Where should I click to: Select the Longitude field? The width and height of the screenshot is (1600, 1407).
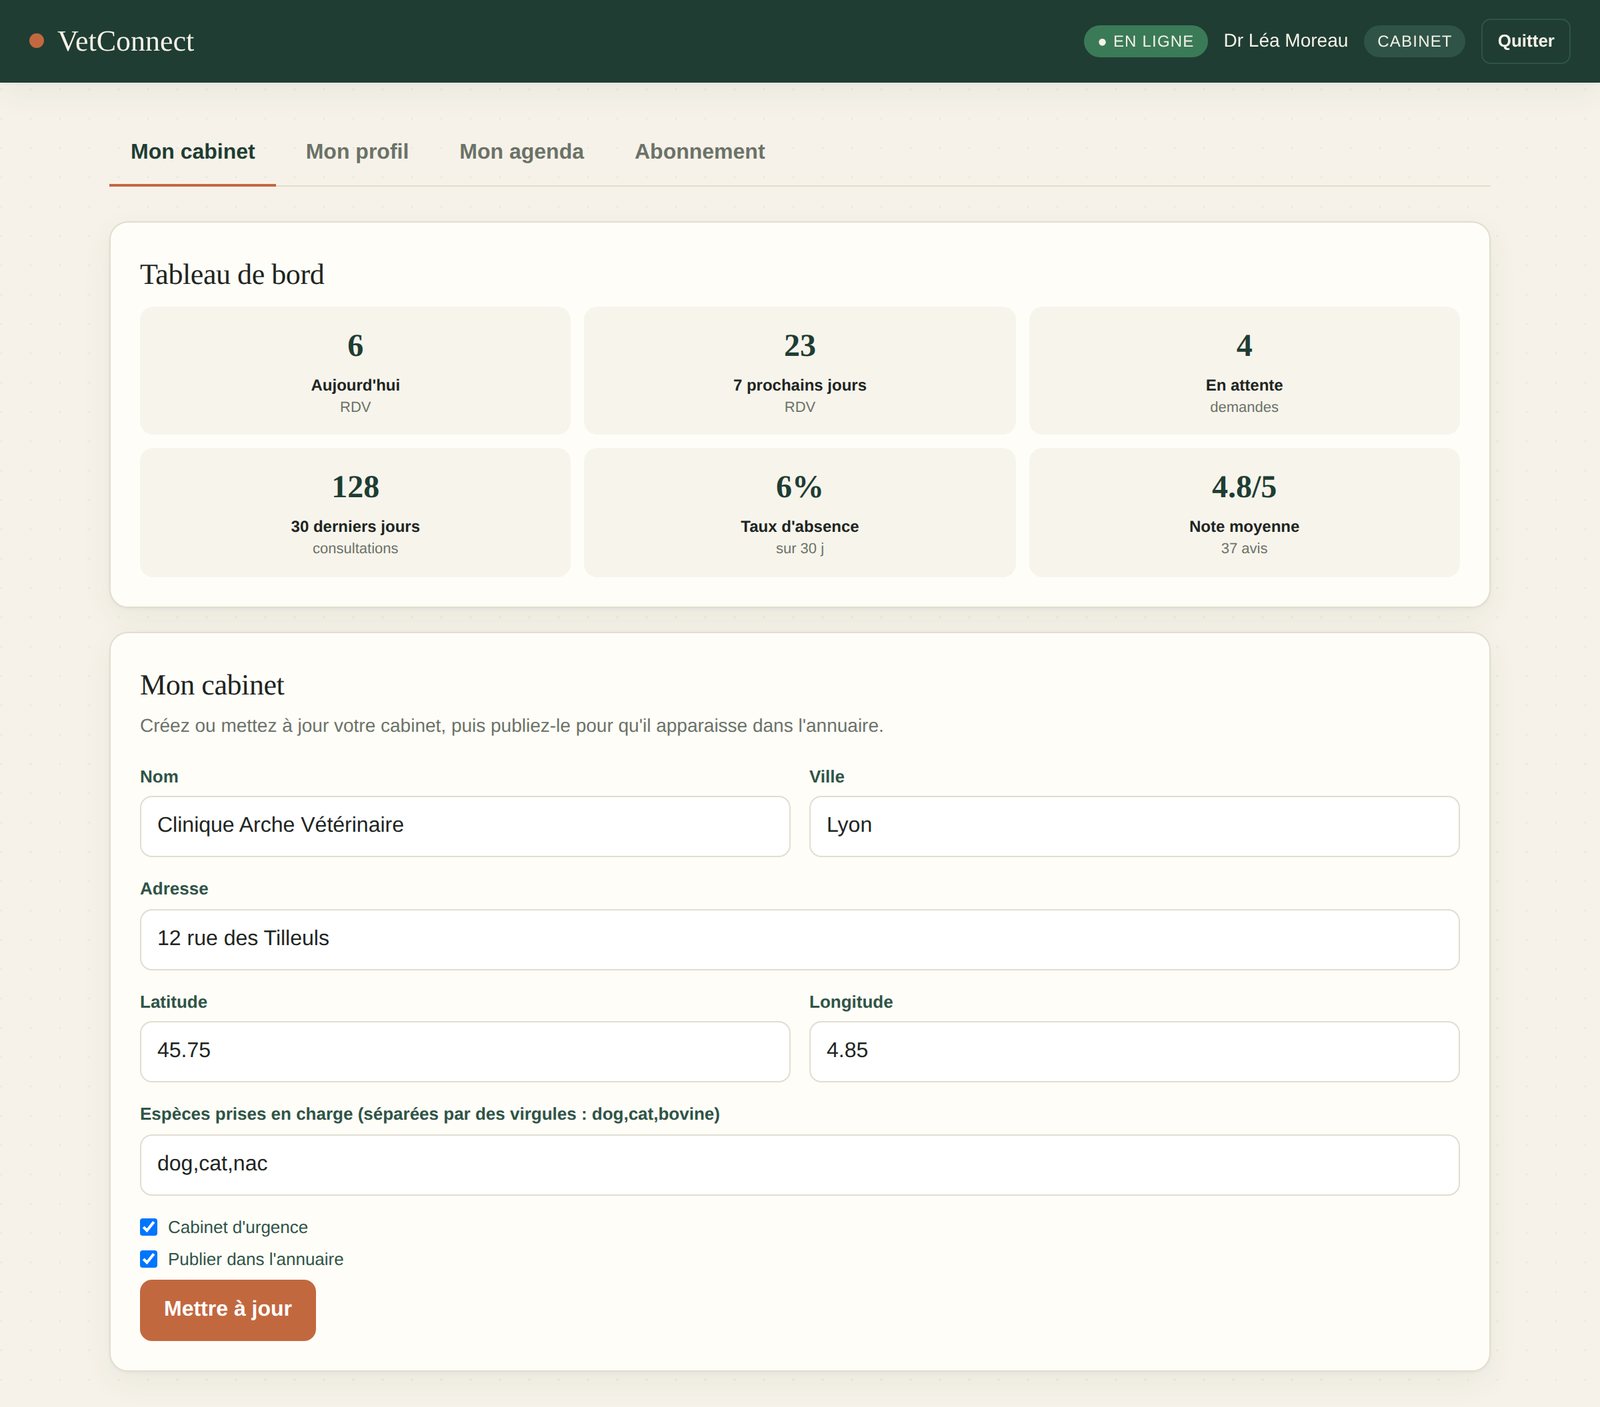coord(1134,1051)
